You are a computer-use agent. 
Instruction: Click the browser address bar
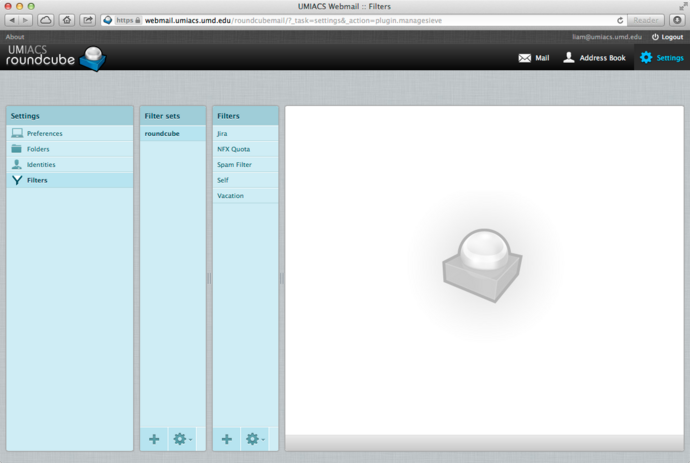coord(360,20)
